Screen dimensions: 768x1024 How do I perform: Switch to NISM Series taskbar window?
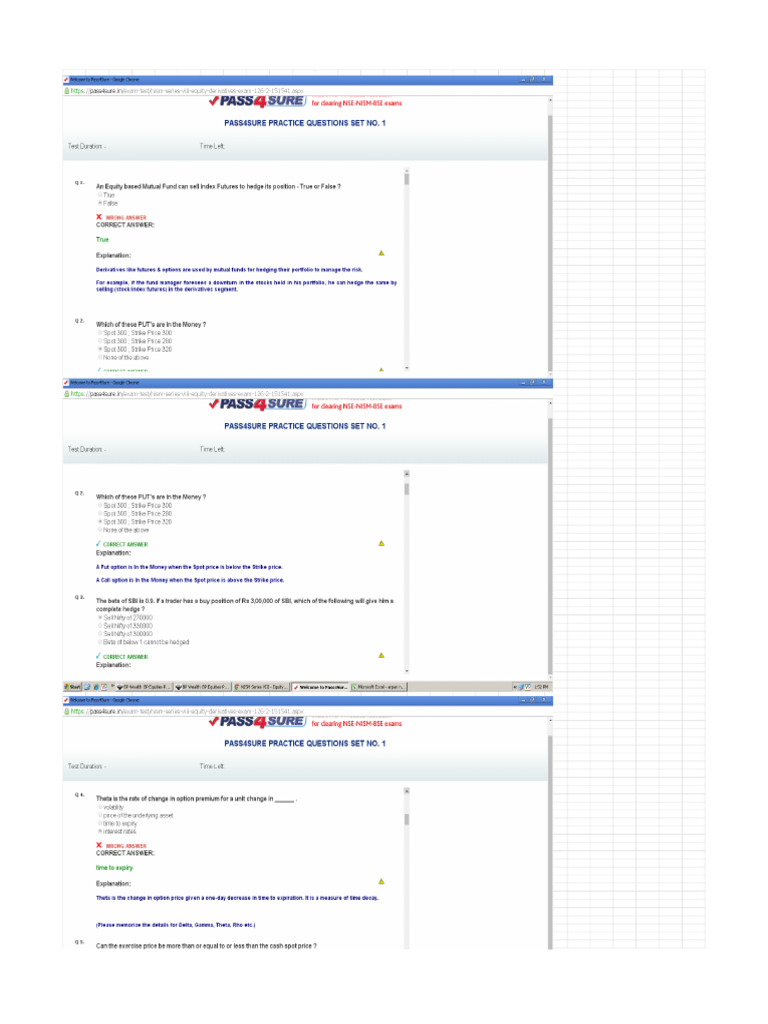pyautogui.click(x=261, y=687)
